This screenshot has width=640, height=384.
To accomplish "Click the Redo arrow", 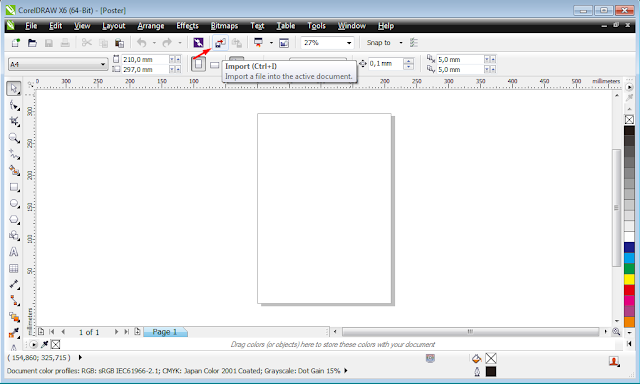I will tap(167, 42).
